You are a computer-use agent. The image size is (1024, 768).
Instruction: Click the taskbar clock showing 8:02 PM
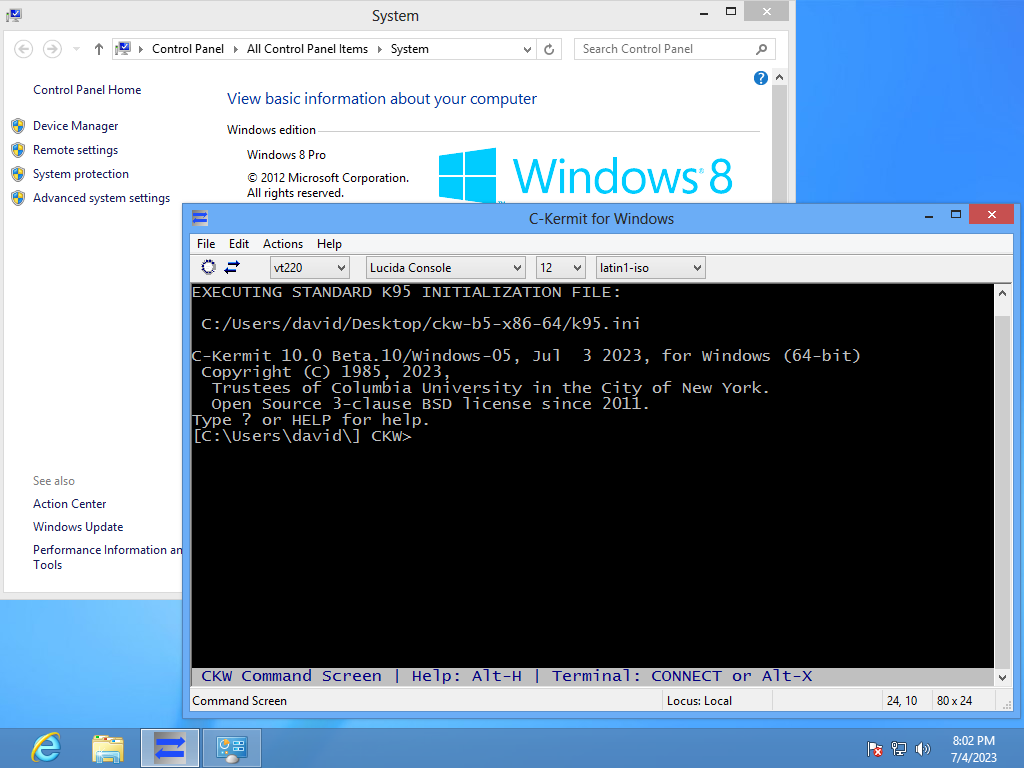point(974,748)
